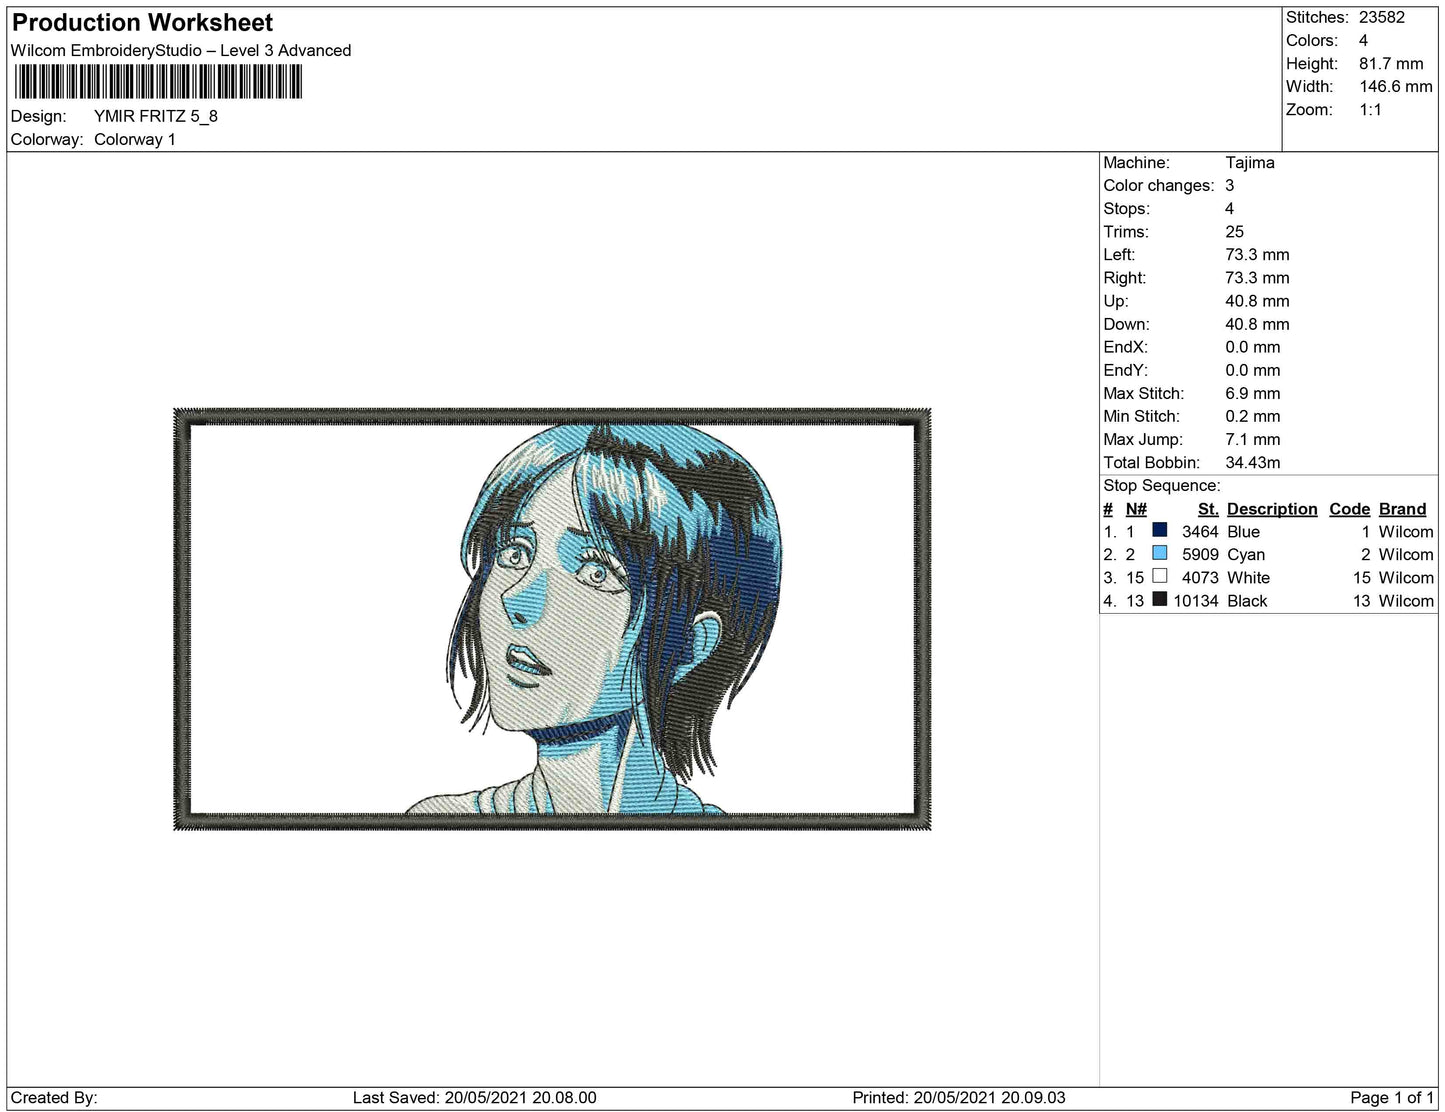Viewport: 1445px width, 1112px height.
Task: Click the "Color changes:" label
Action: 1159,185
